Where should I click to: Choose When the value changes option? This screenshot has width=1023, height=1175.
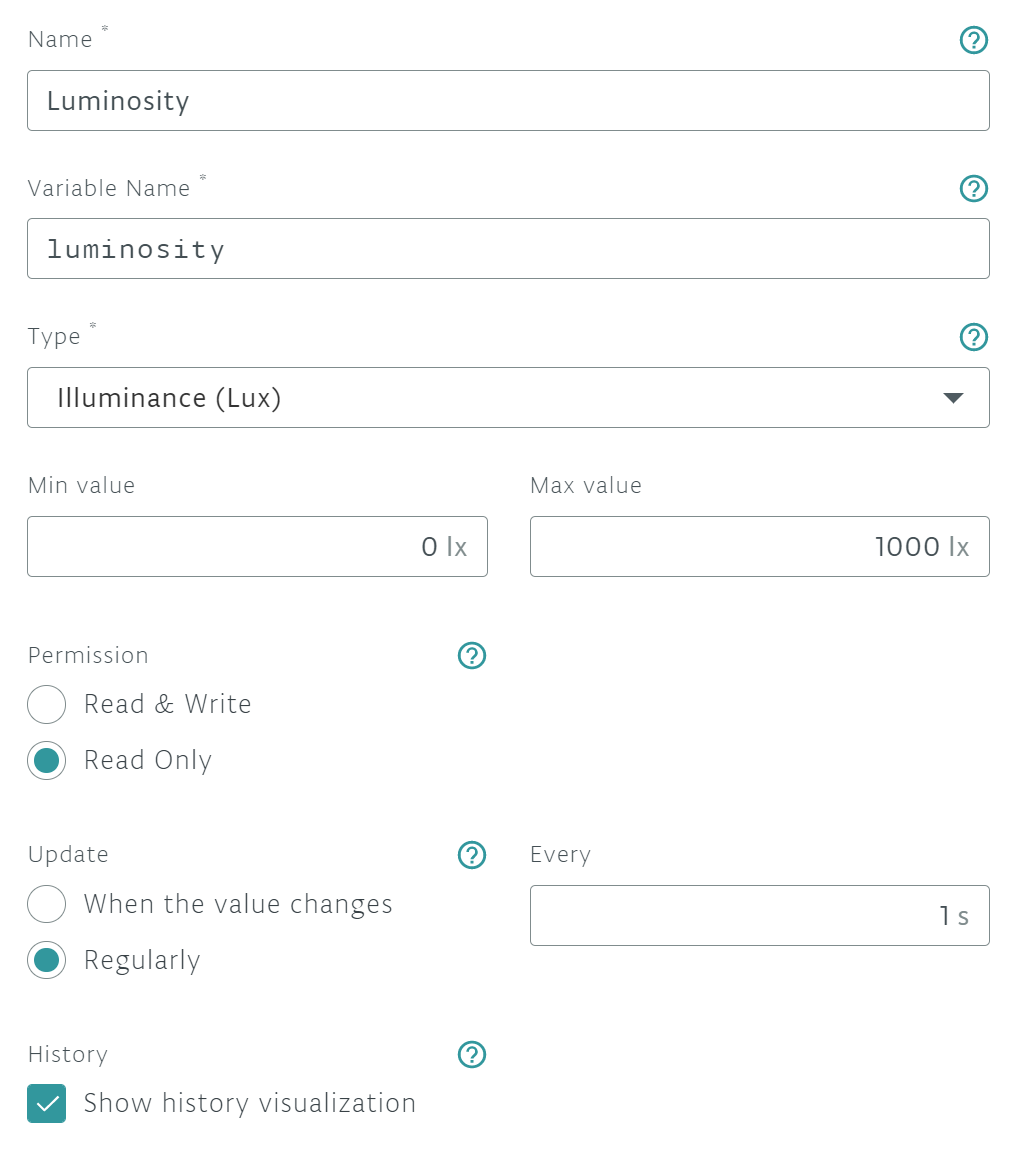pyautogui.click(x=47, y=905)
